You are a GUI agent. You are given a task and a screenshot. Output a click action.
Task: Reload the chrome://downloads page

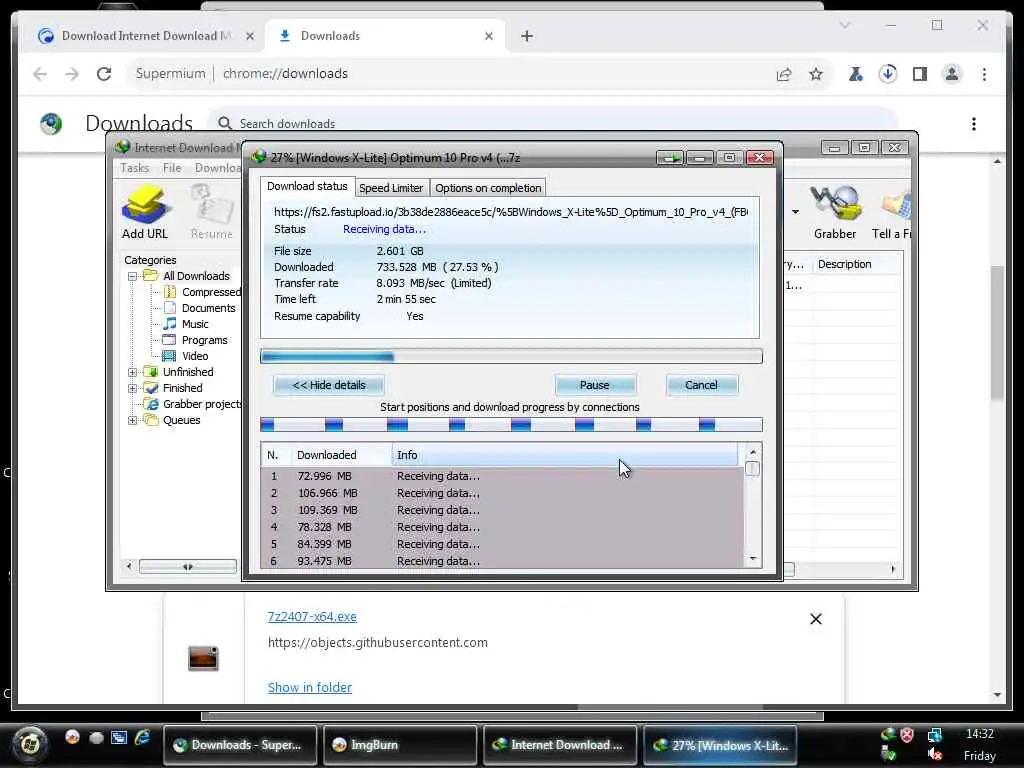coord(104,74)
